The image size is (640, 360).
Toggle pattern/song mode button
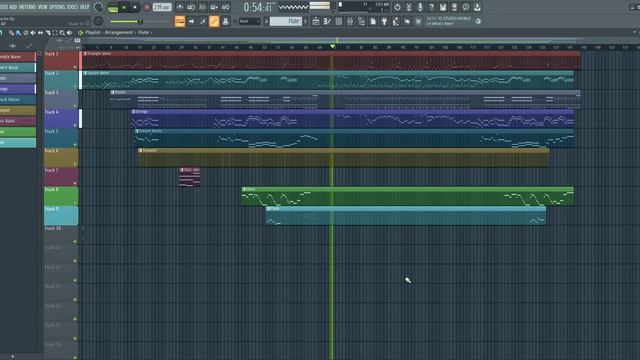click(113, 7)
